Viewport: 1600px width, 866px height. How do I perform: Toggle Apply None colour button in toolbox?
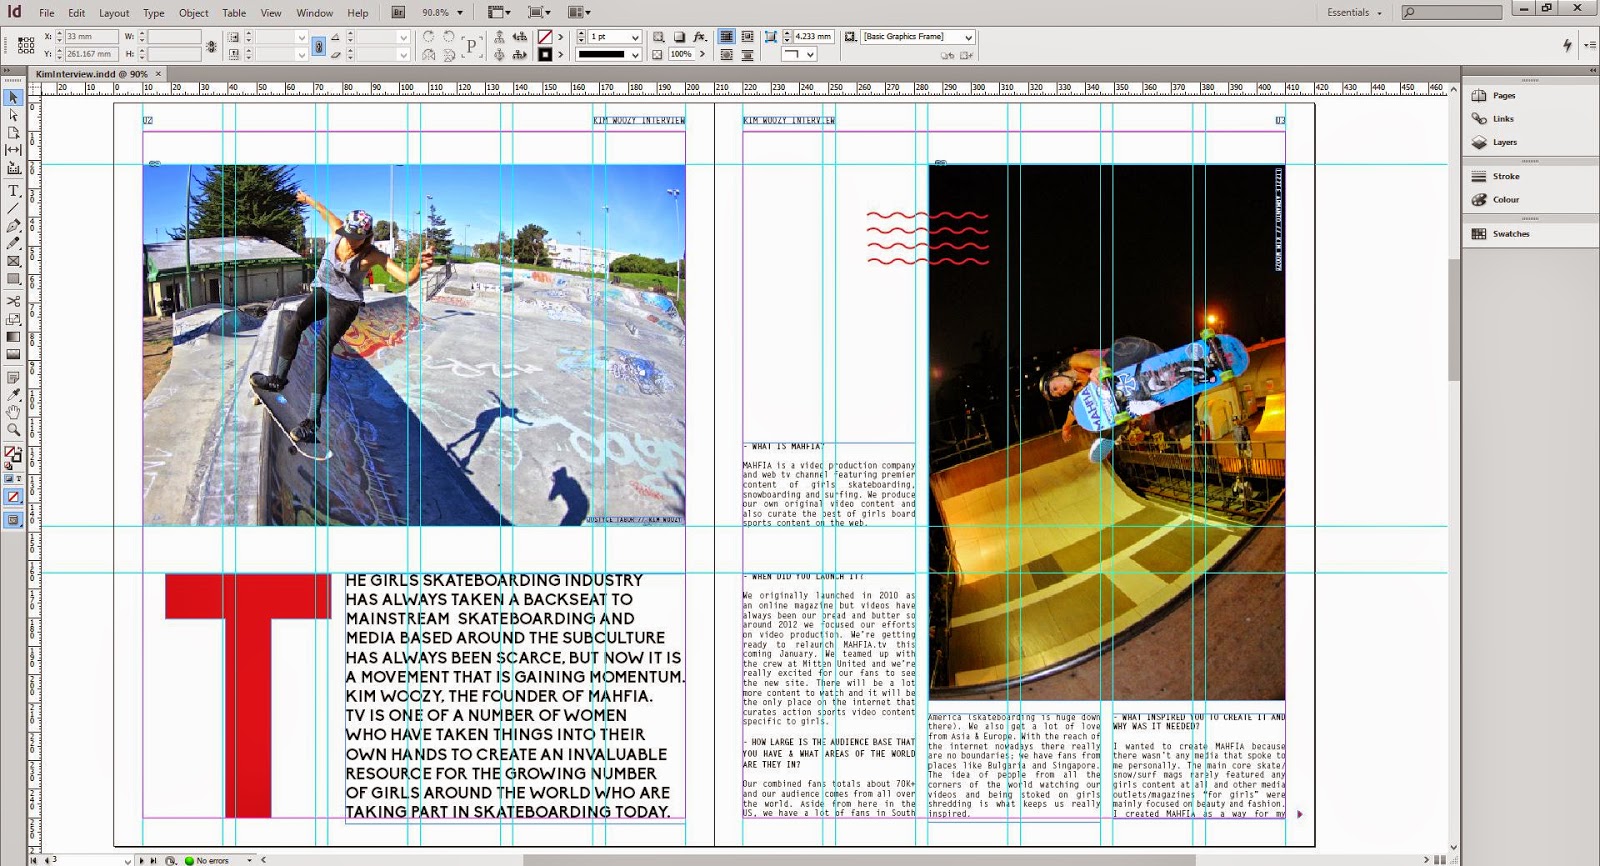click(x=14, y=497)
